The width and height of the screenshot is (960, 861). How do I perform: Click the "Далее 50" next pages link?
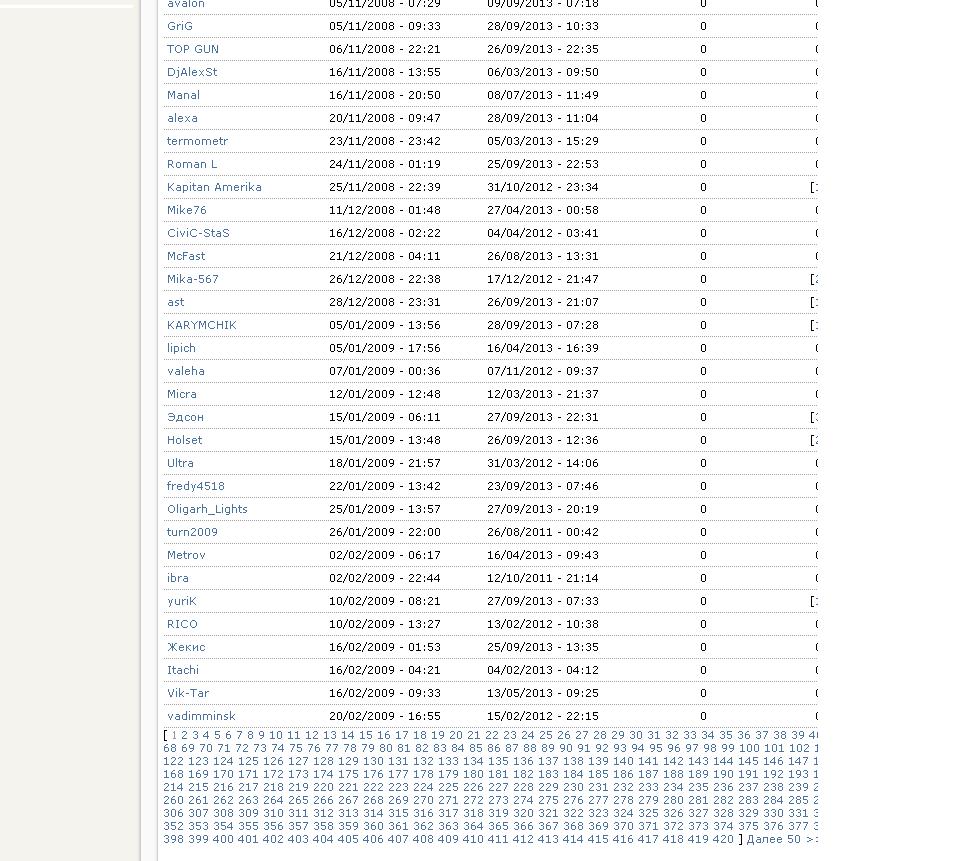[x=782, y=840]
